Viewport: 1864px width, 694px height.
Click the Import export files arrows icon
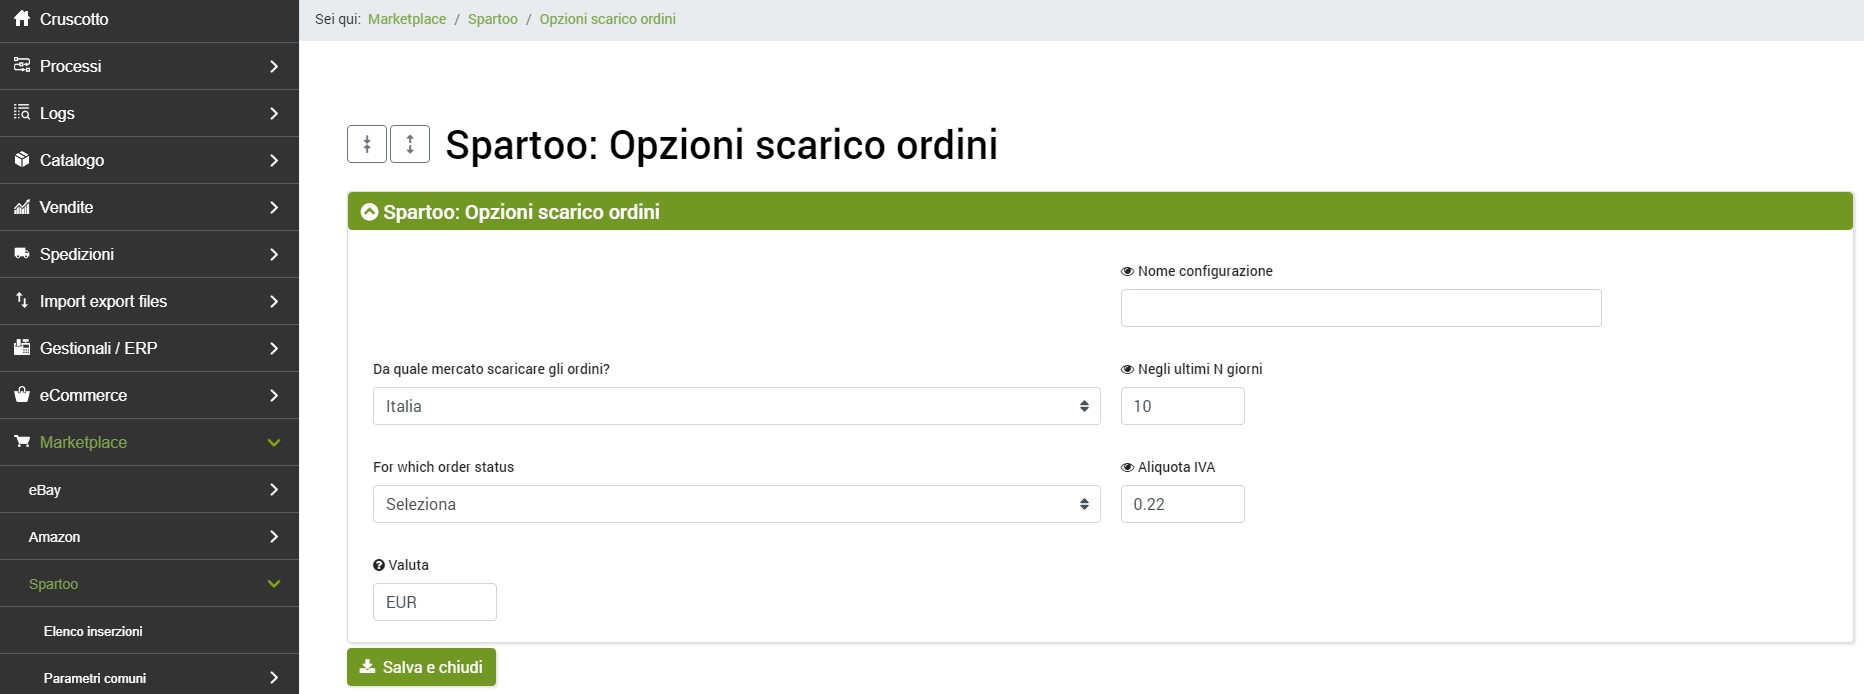click(x=22, y=301)
